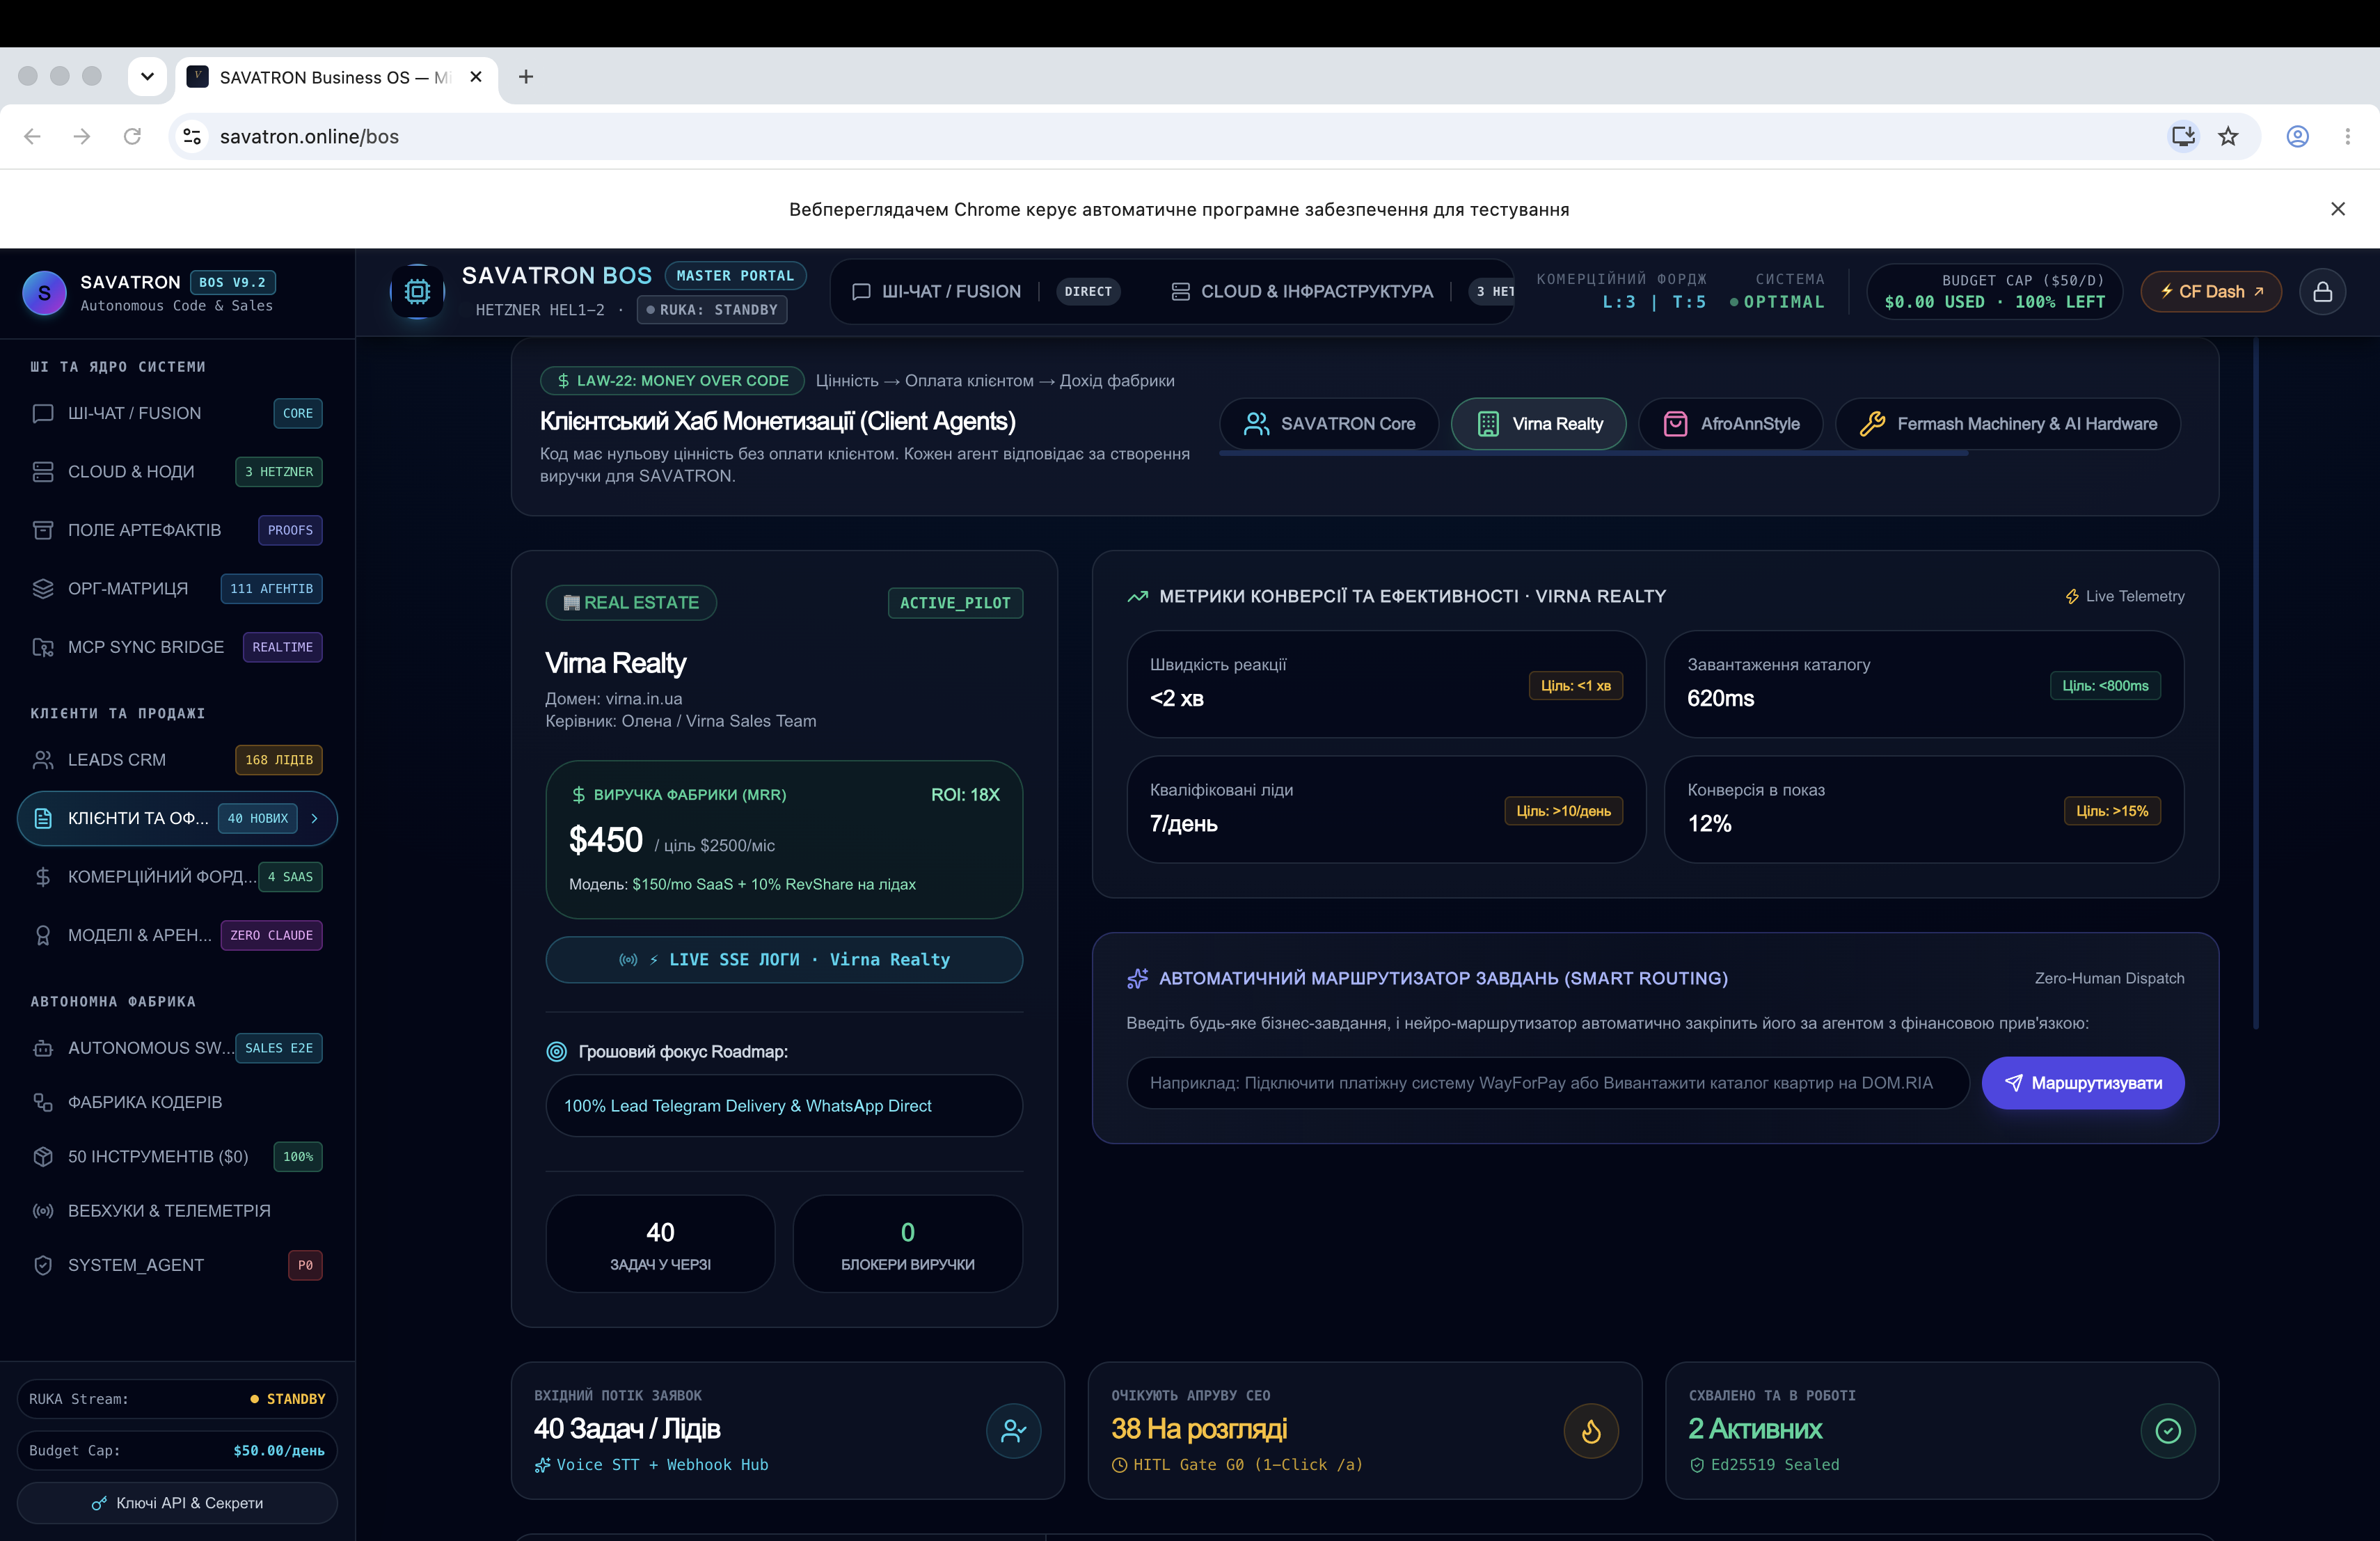Click the checkmark icon in the 2 Активних card
This screenshot has height=1541, width=2380.
coord(2168,1431)
